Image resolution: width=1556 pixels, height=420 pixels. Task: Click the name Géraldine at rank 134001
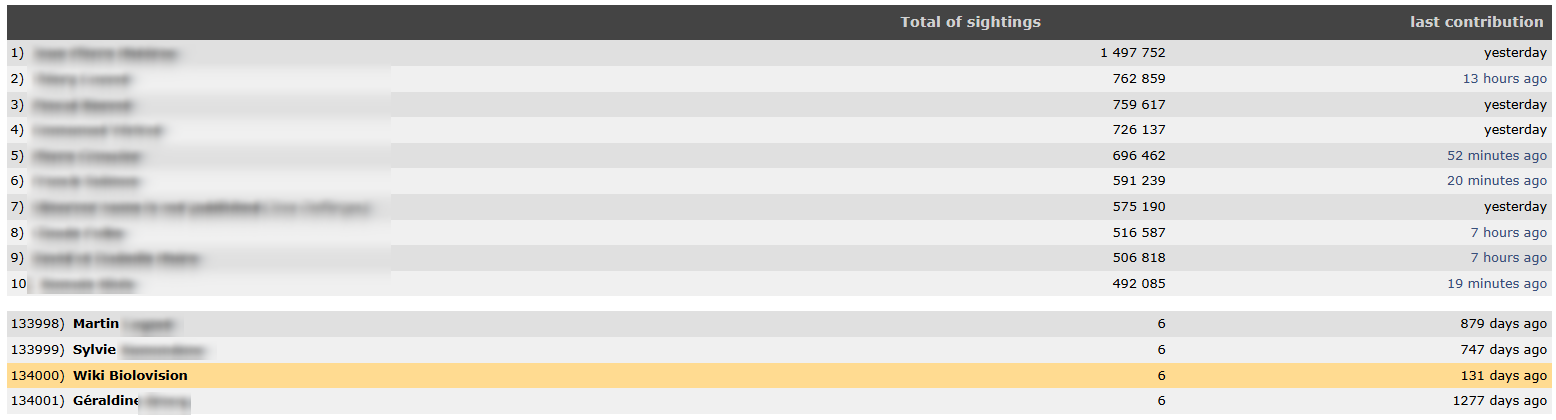pos(106,401)
